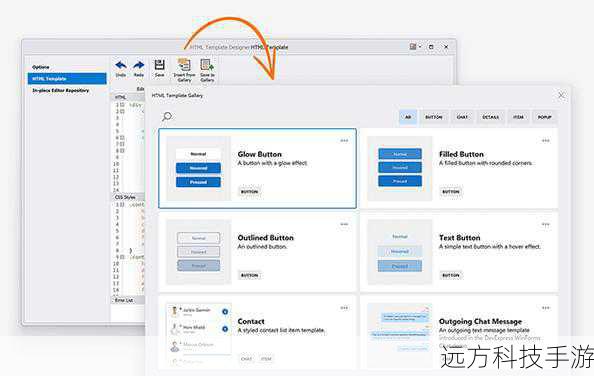The image size is (594, 376).
Task: Open more options for Filled Button card
Action: (x=546, y=141)
